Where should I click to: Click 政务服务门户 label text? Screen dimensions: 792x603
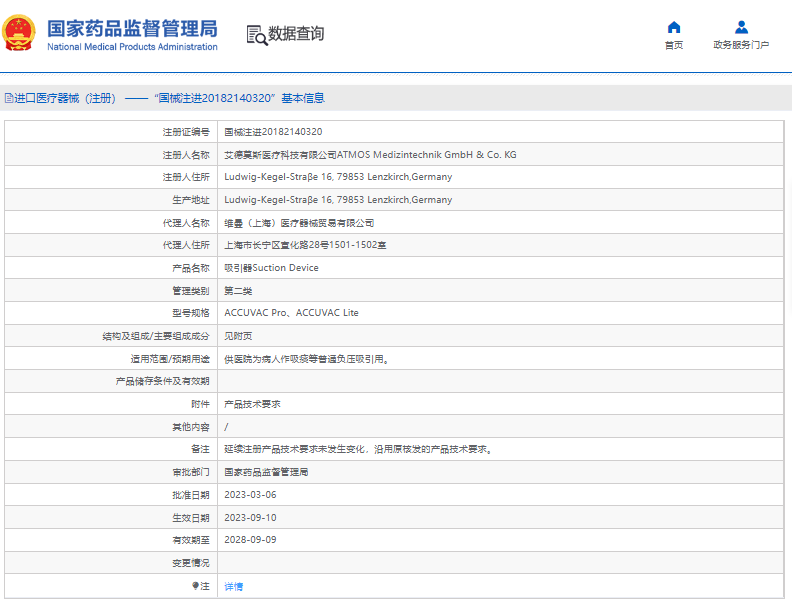[x=741, y=45]
